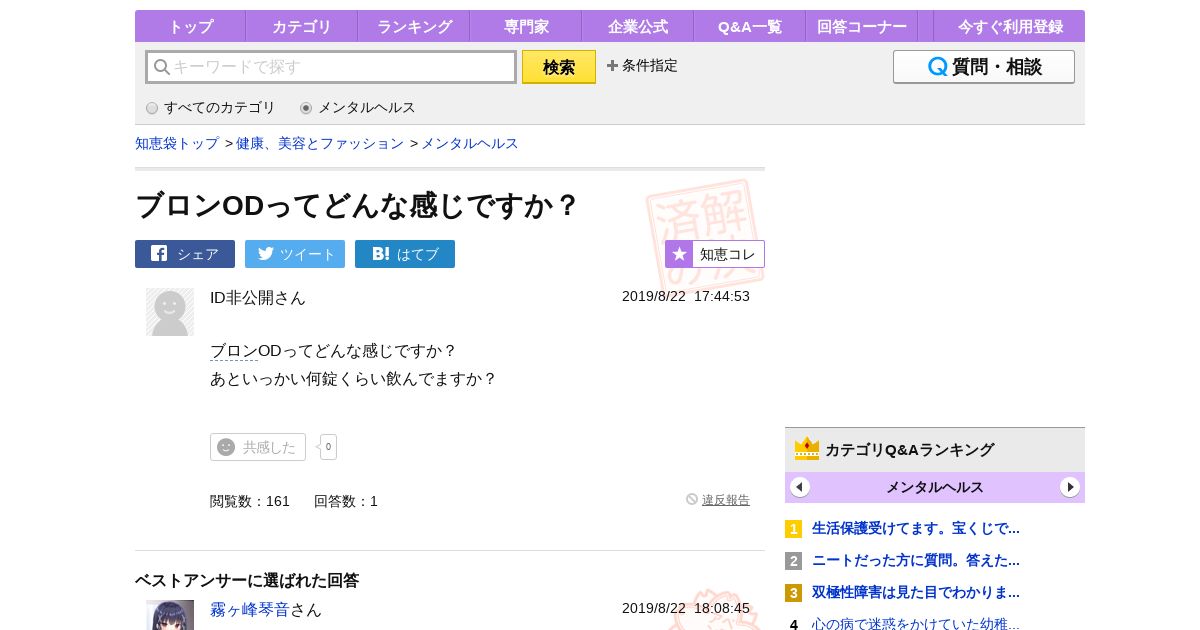Open the 専門家 tab
Screen dimensions: 1200x630
point(526,26)
